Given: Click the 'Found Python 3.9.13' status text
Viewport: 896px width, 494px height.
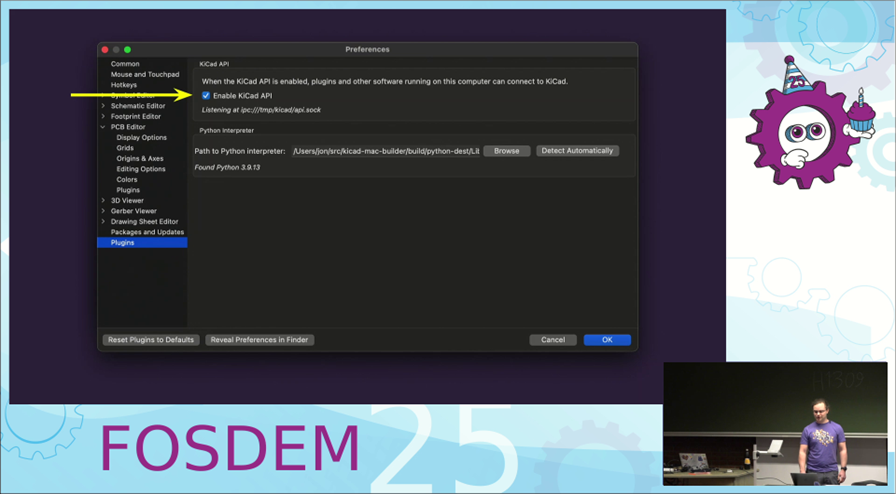Looking at the screenshot, I should [227, 168].
